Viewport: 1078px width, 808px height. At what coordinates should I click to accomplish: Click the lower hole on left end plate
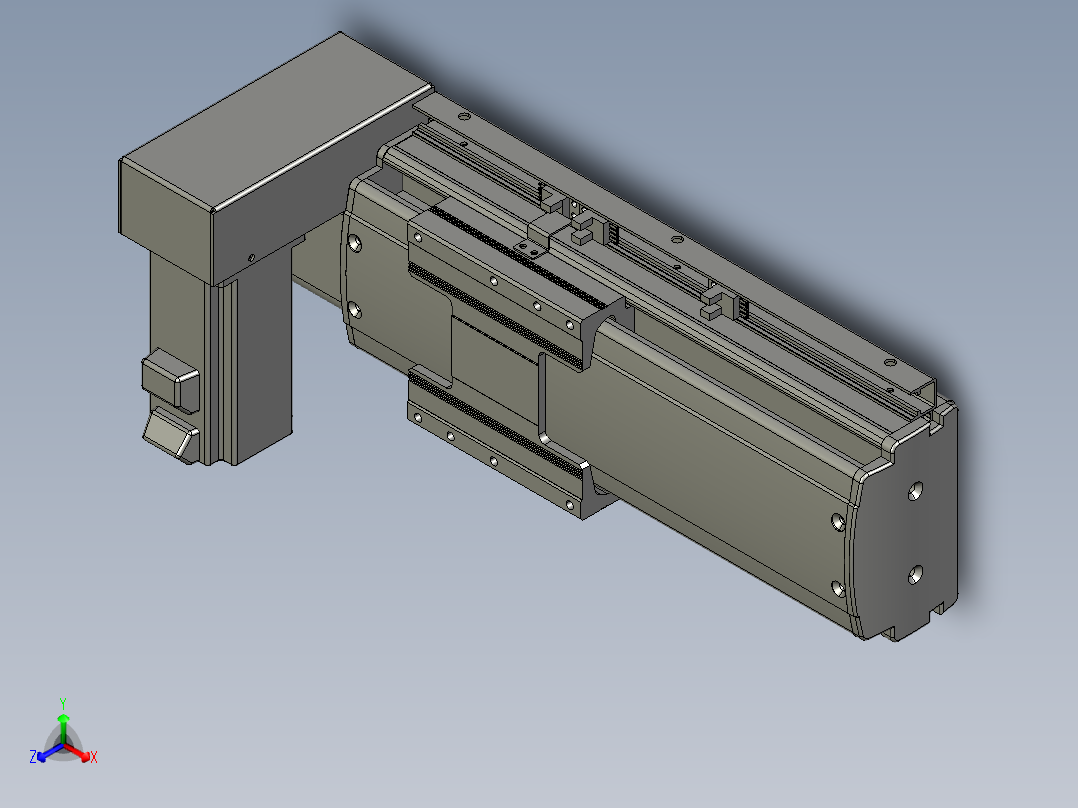tap(355, 310)
